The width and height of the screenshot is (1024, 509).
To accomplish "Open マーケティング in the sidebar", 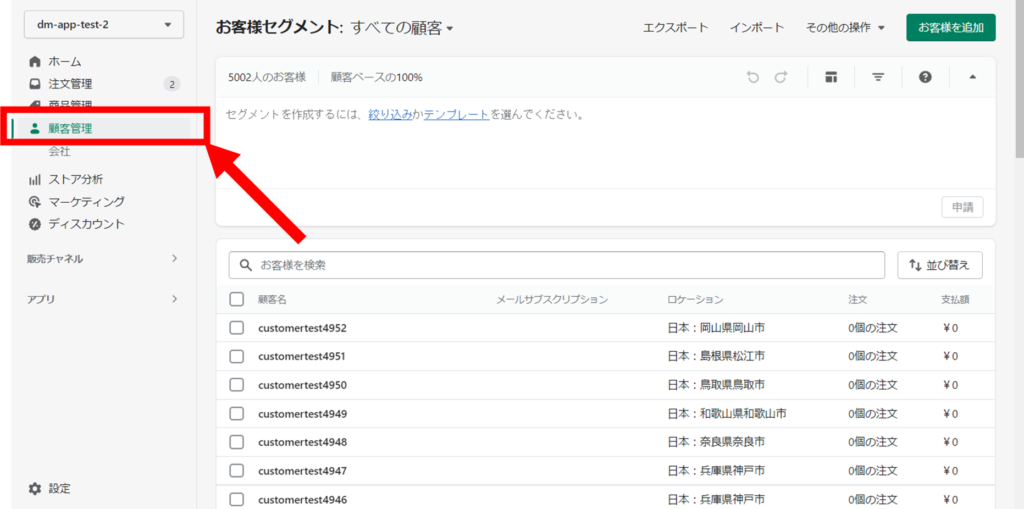I will (86, 202).
